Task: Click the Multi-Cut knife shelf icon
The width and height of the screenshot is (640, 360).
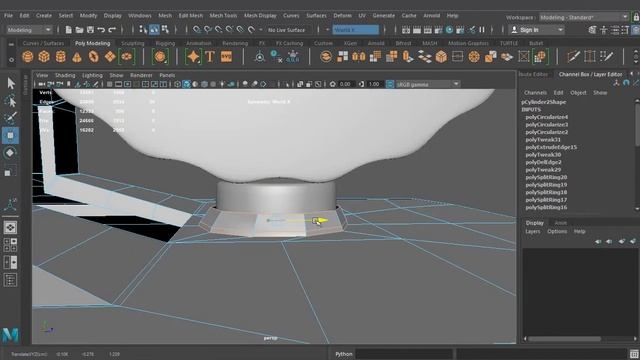Action: coord(573,56)
